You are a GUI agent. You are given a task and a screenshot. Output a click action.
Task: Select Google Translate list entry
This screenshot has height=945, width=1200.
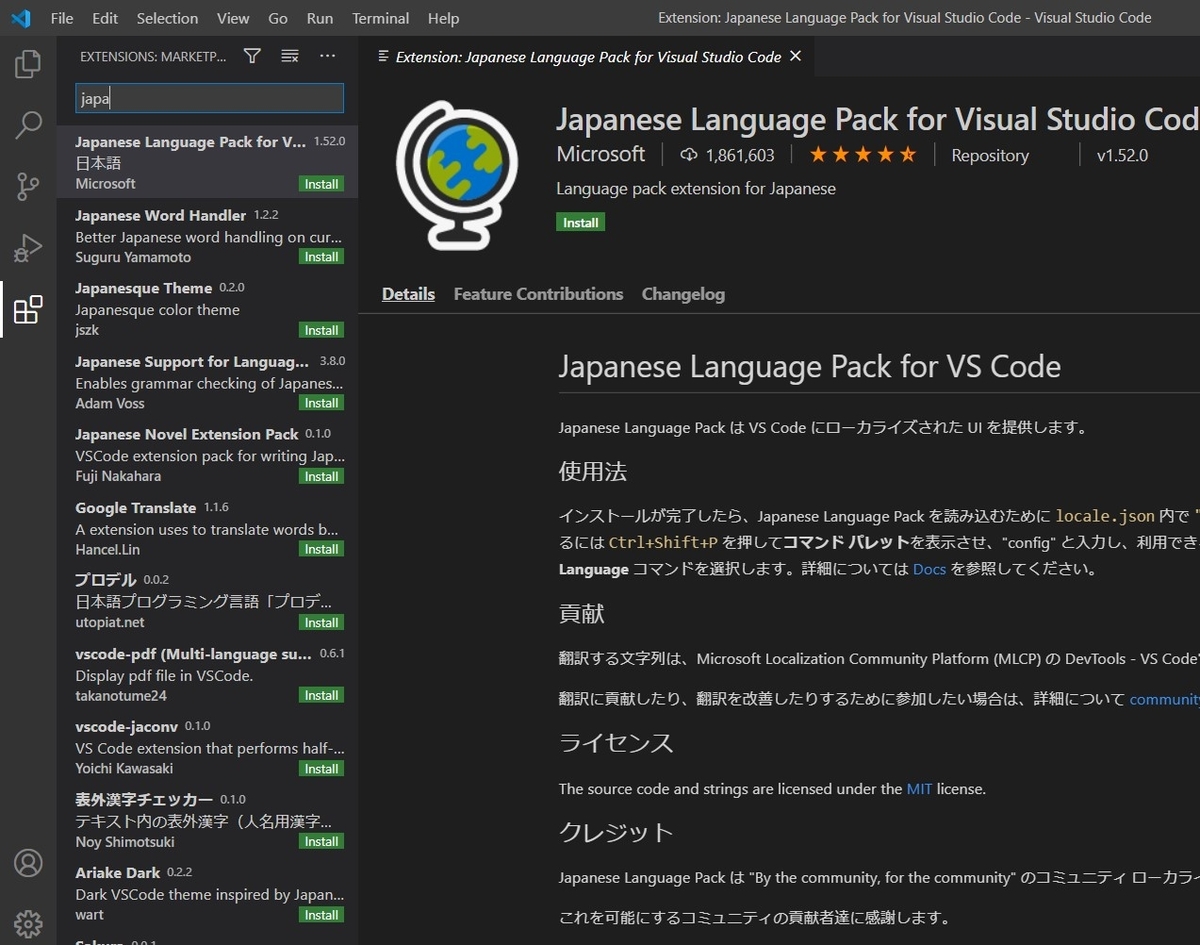point(207,527)
